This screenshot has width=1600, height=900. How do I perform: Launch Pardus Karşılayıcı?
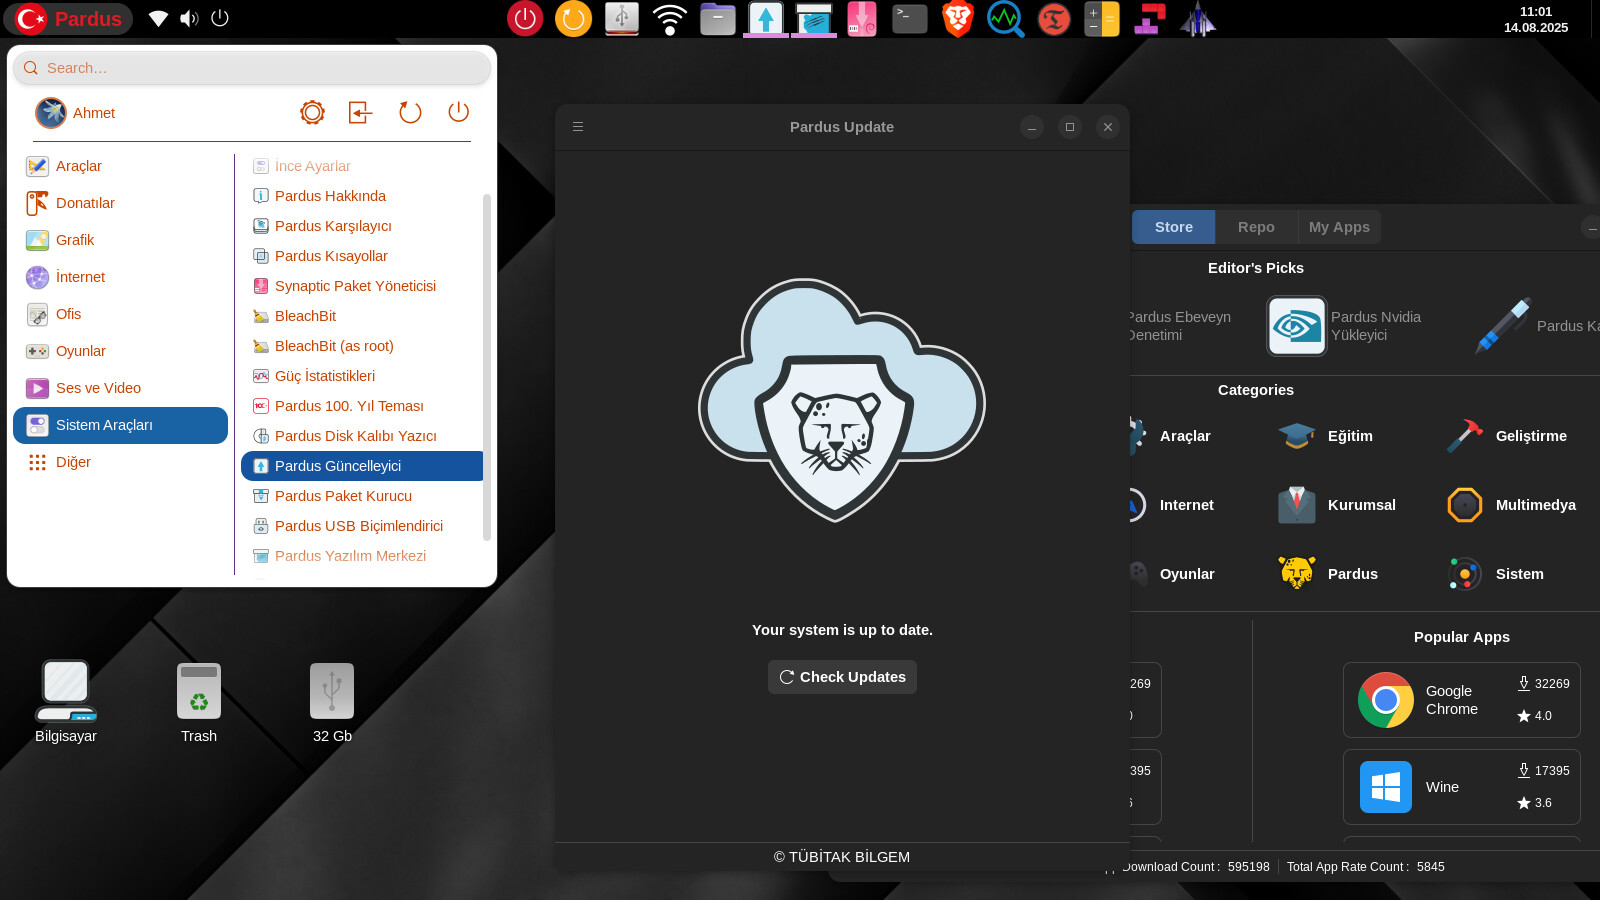point(361,226)
